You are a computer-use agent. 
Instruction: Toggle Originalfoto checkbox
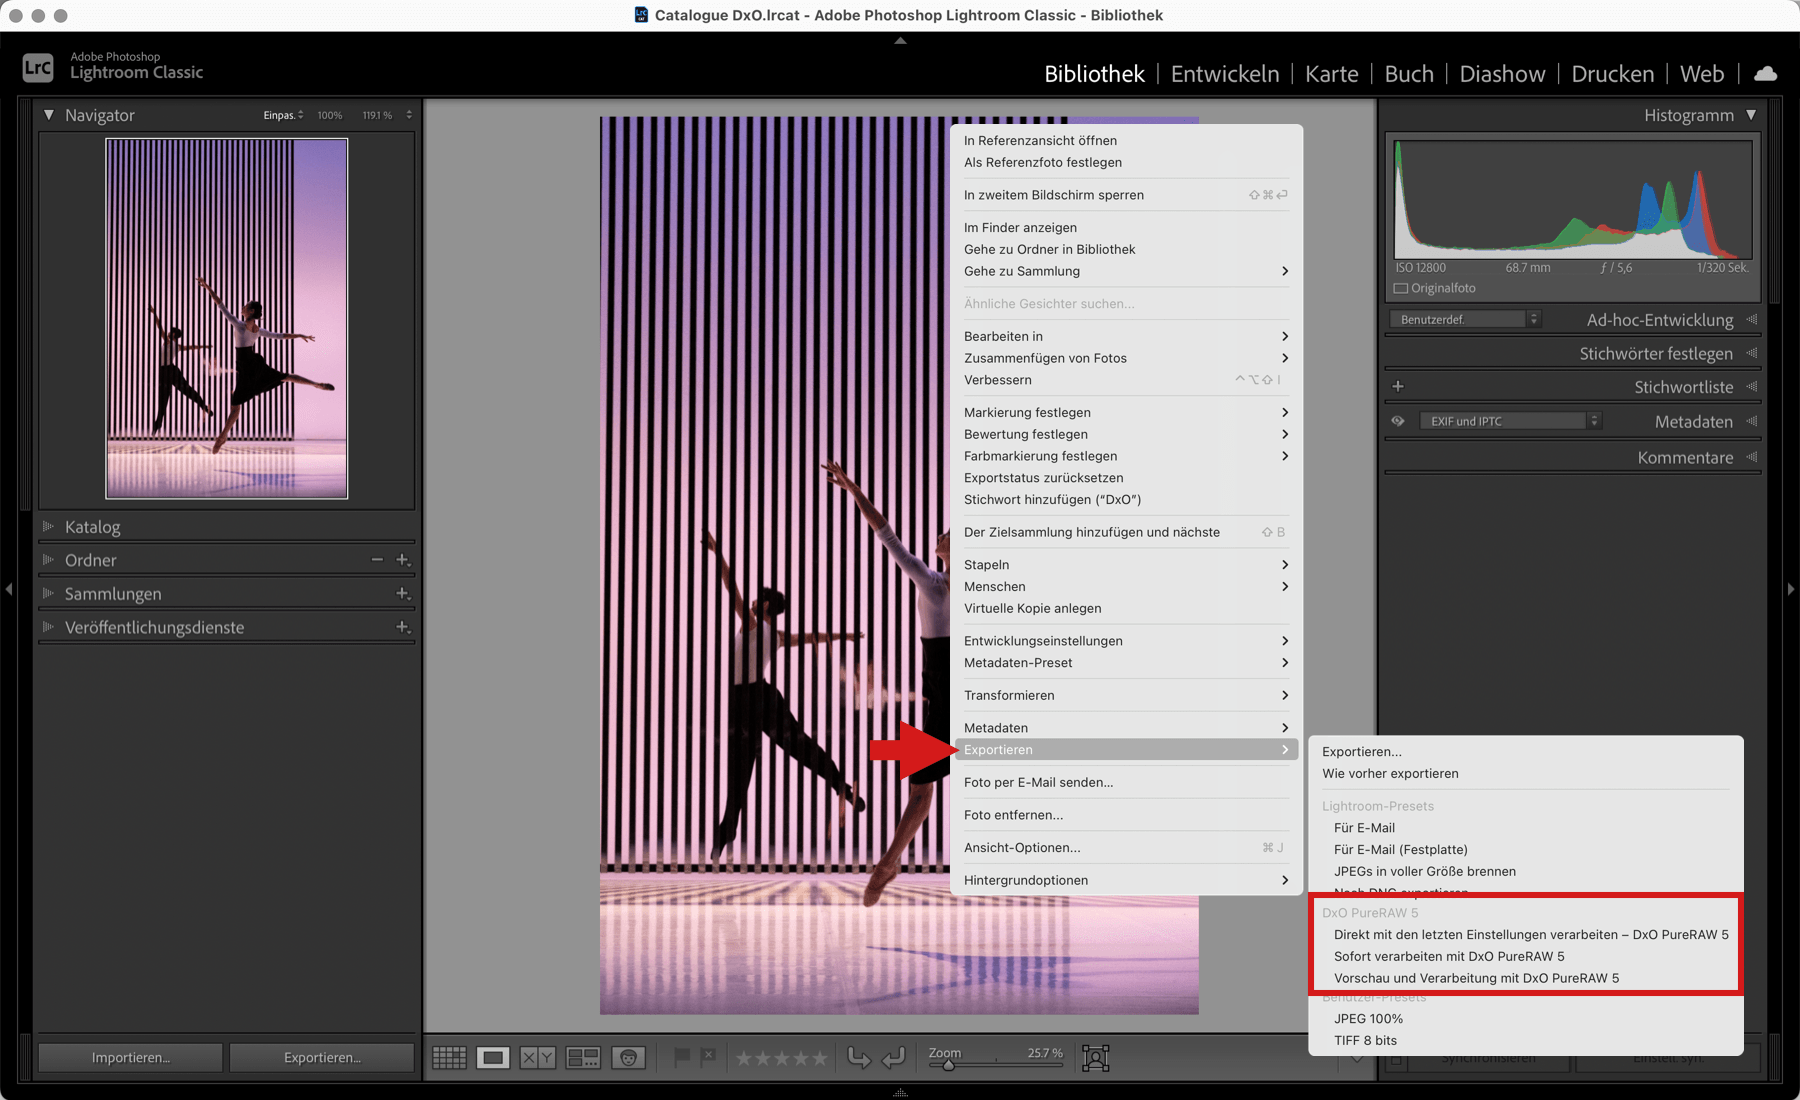1401,289
